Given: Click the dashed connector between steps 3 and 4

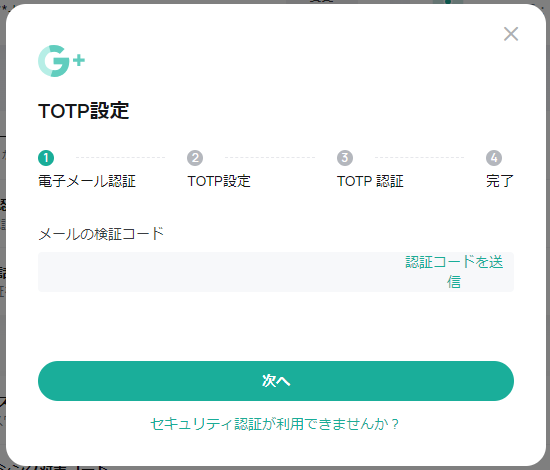Looking at the screenshot, I should (420, 157).
